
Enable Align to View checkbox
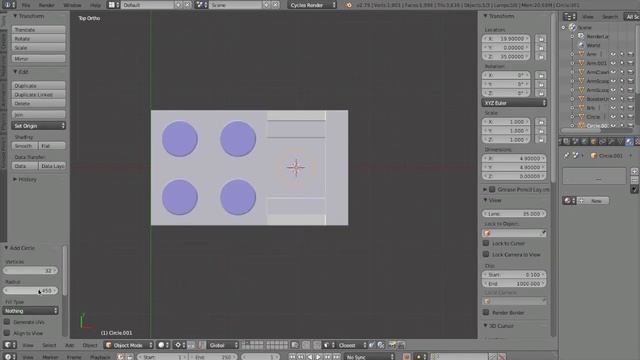pos(7,333)
